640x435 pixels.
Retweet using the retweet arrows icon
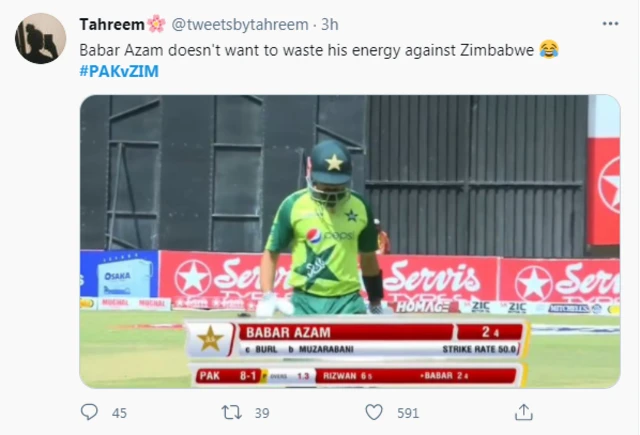coord(231,412)
